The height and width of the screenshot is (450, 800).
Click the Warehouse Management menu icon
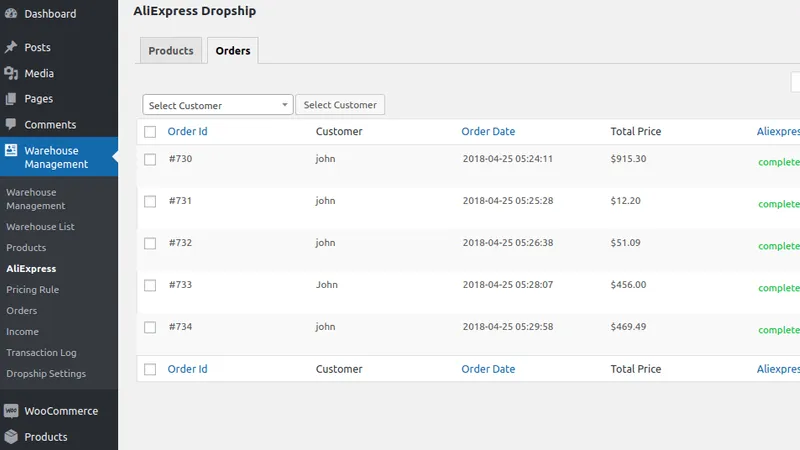point(11,150)
